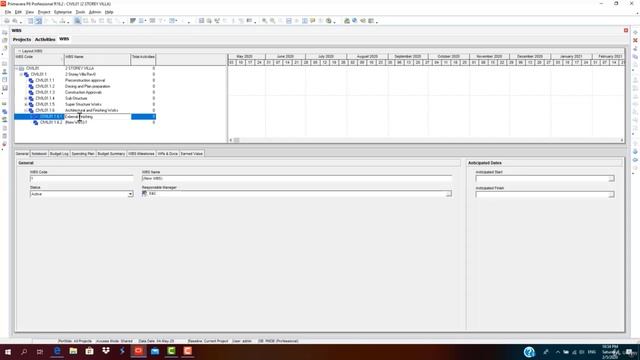
Task: Open the Budget Log tab
Action: click(x=59, y=154)
